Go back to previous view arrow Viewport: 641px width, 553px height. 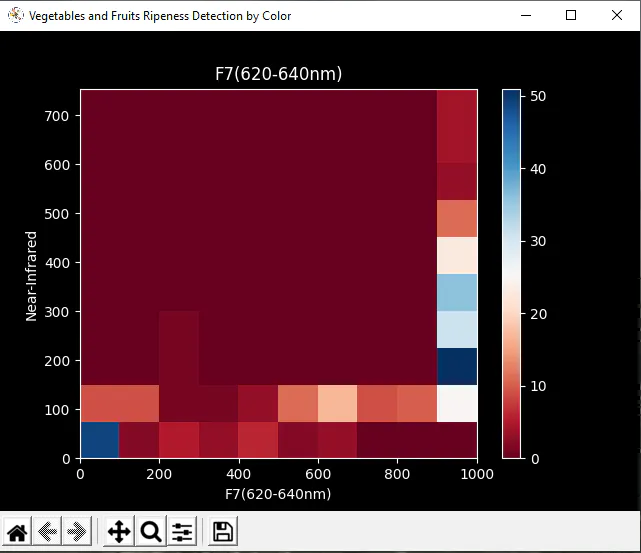click(47, 532)
